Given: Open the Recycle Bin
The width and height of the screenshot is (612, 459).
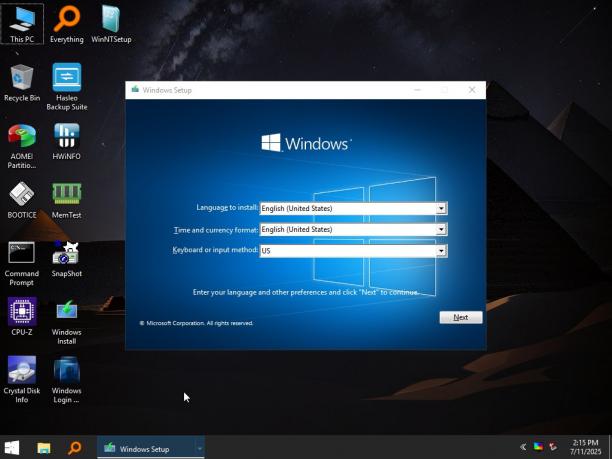Looking at the screenshot, I should tap(22, 83).
